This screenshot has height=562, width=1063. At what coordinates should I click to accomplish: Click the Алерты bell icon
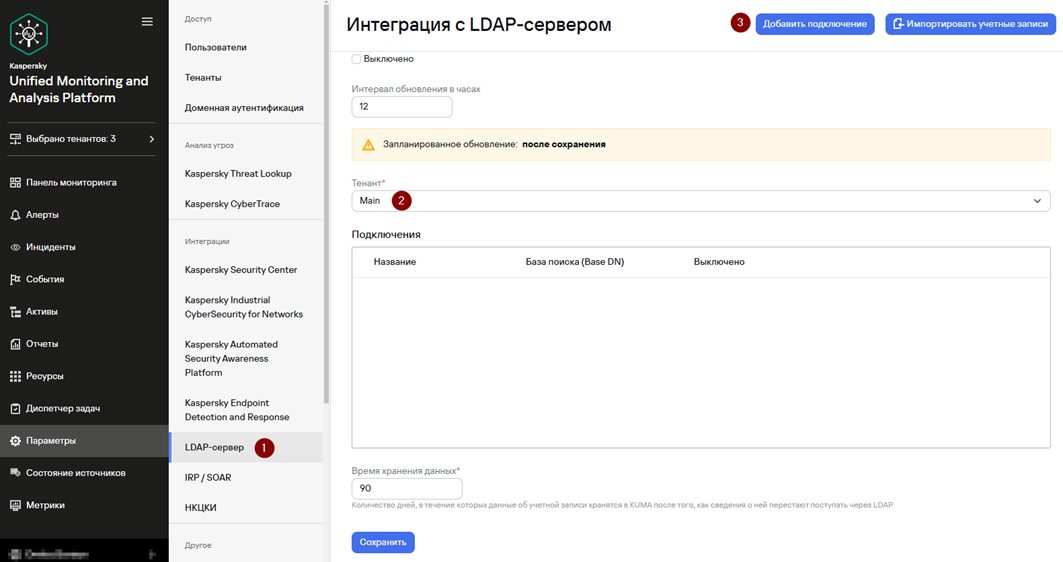coord(15,215)
